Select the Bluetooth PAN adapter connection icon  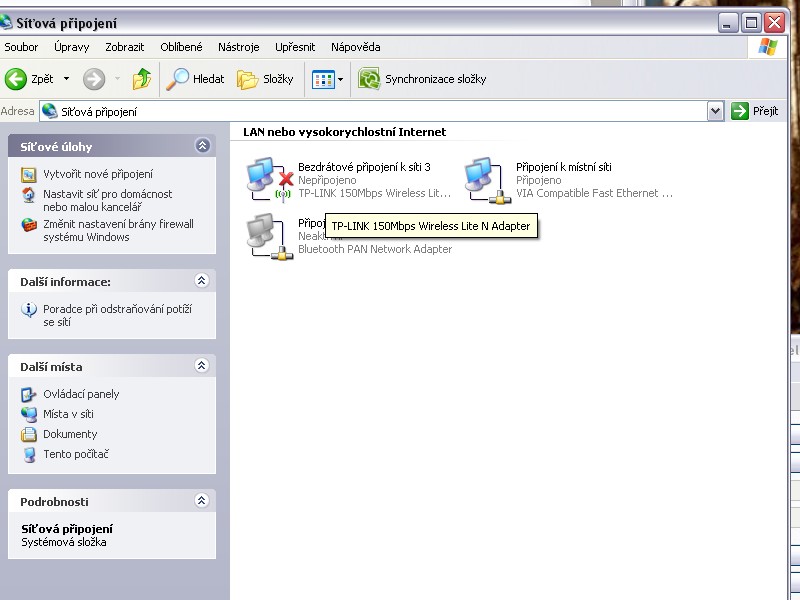pos(269,237)
